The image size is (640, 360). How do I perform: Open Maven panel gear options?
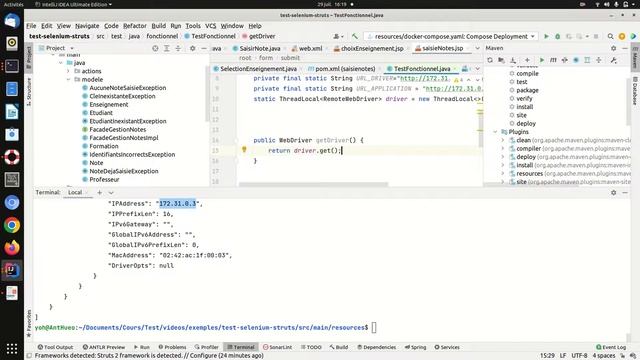click(x=613, y=48)
